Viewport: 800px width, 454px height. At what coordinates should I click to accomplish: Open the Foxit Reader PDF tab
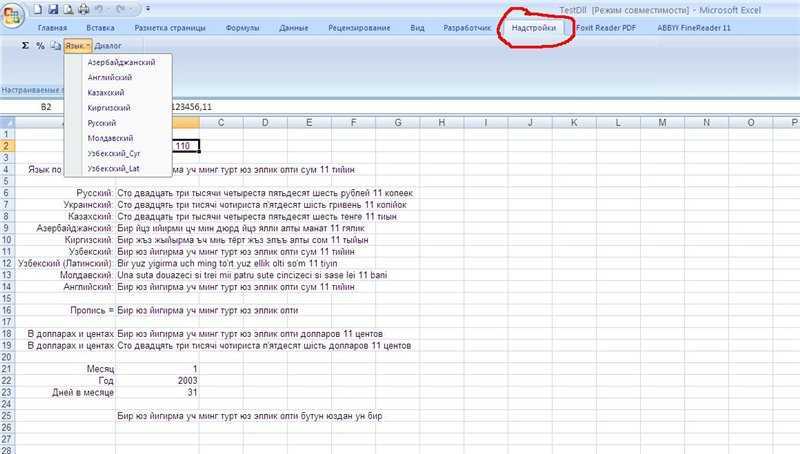click(606, 28)
